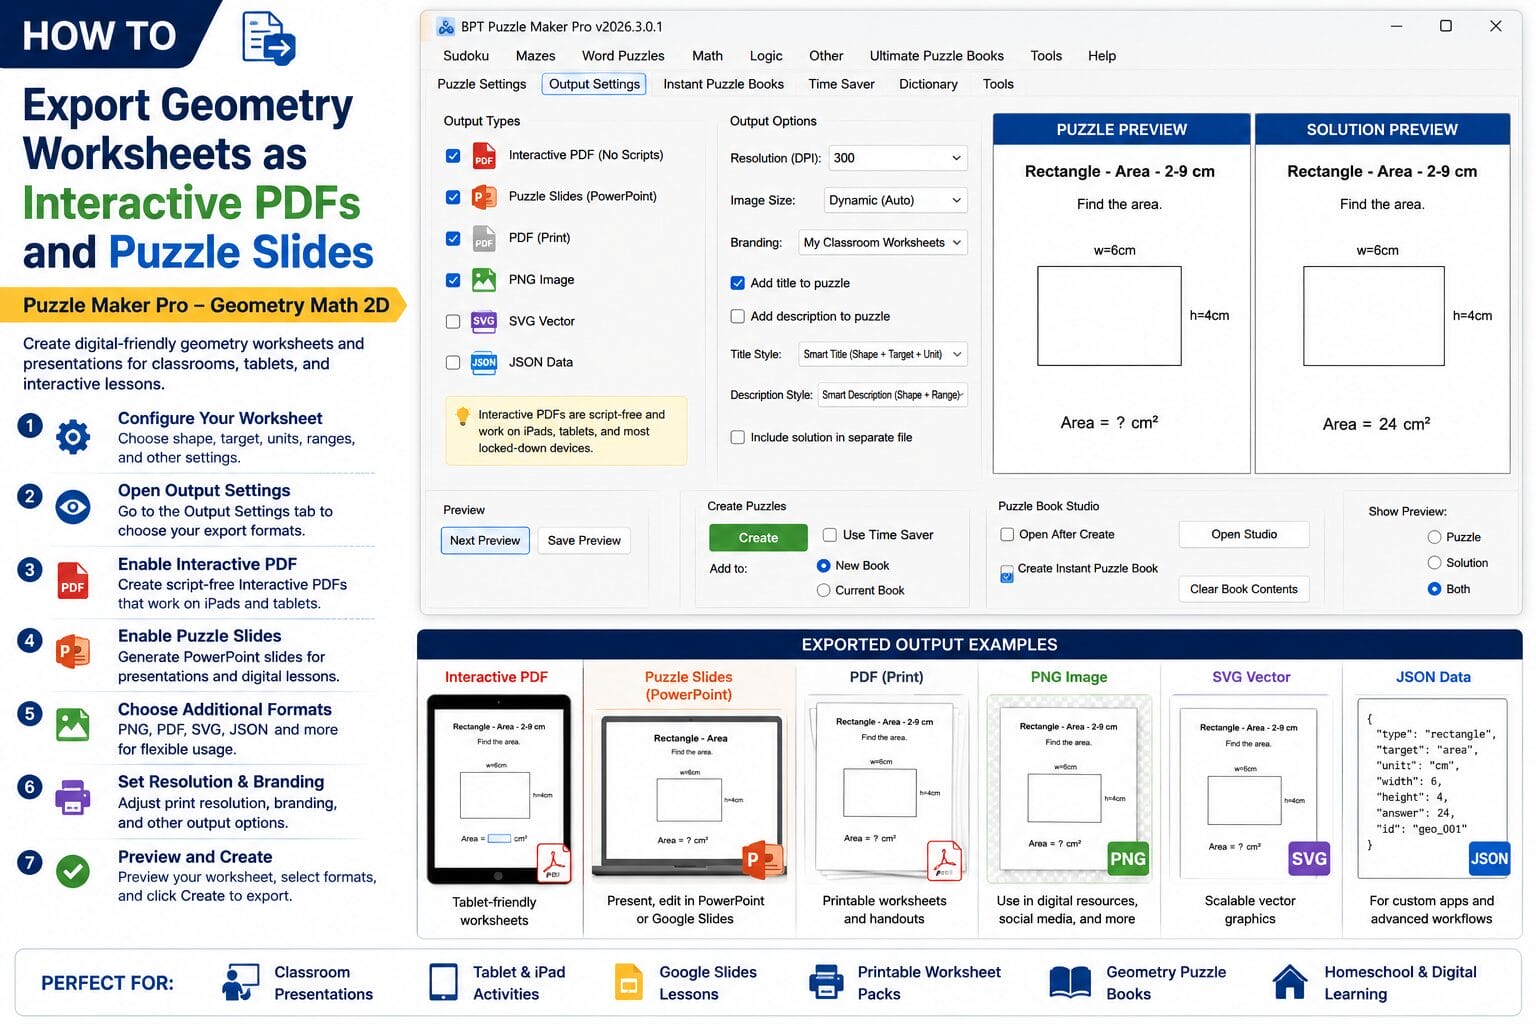The image size is (1536, 1024).
Task: Click the Next Preview button
Action: pyautogui.click(x=485, y=540)
